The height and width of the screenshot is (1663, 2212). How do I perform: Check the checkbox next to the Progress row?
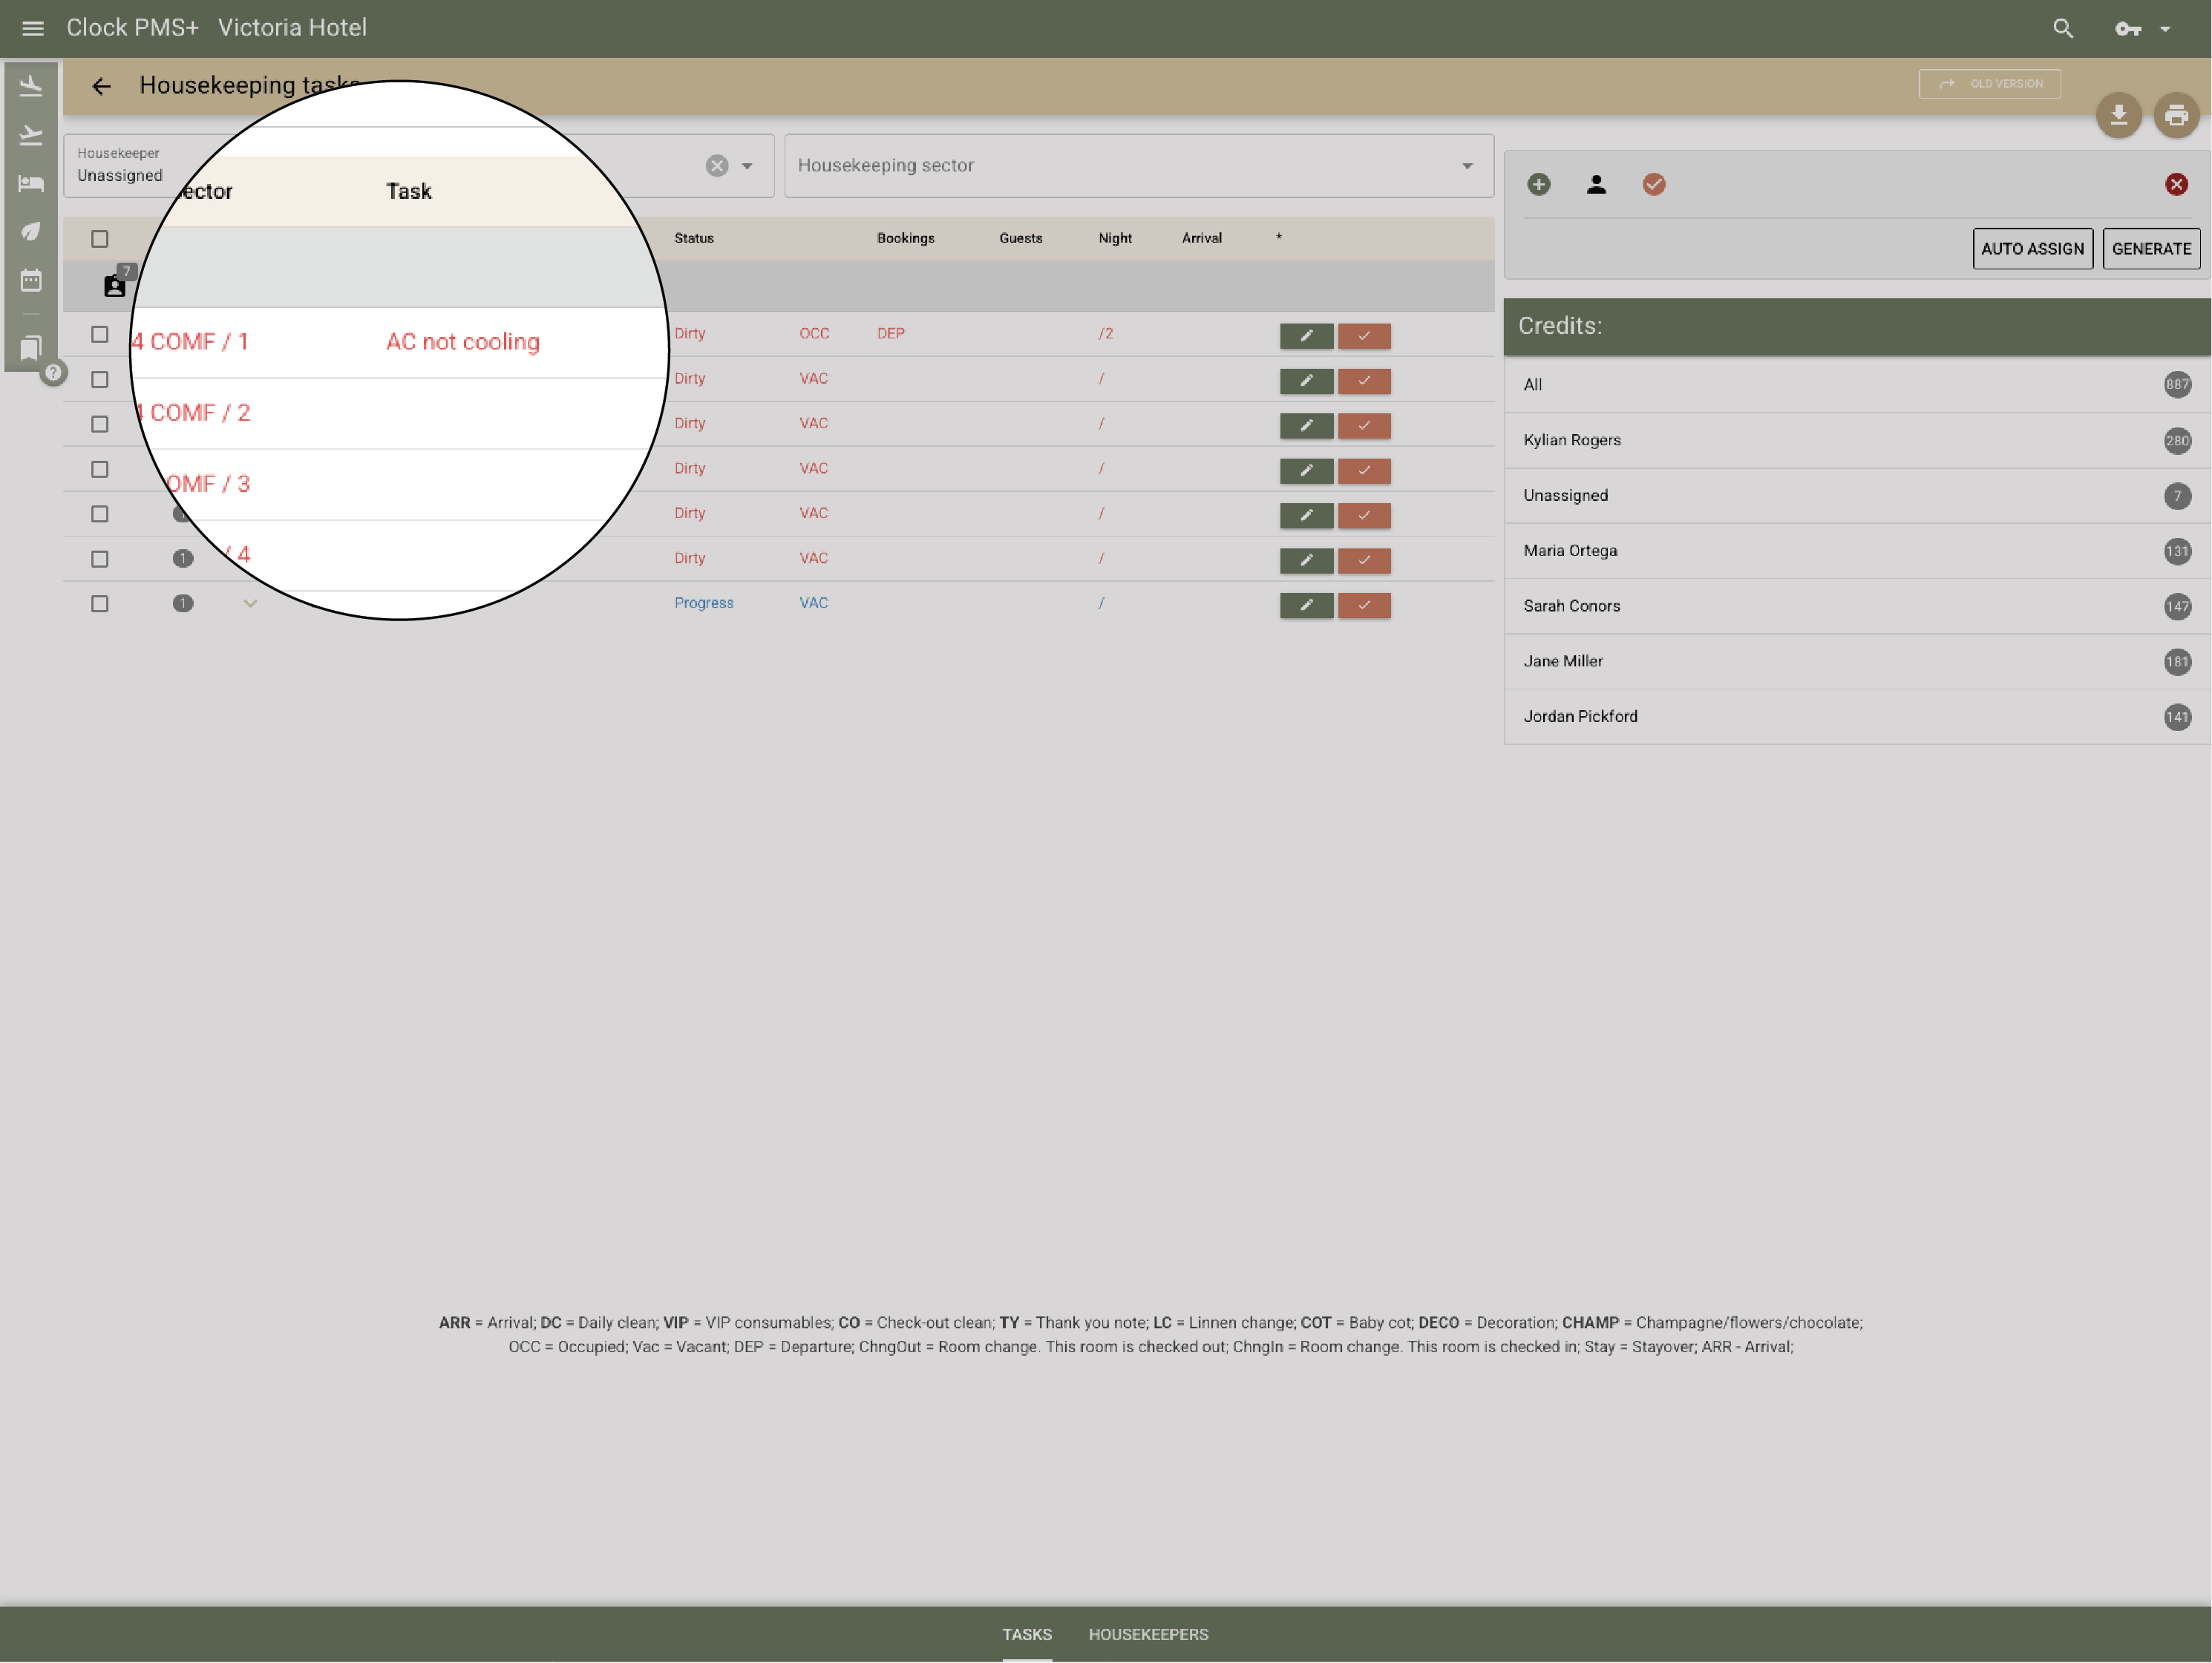click(99, 603)
